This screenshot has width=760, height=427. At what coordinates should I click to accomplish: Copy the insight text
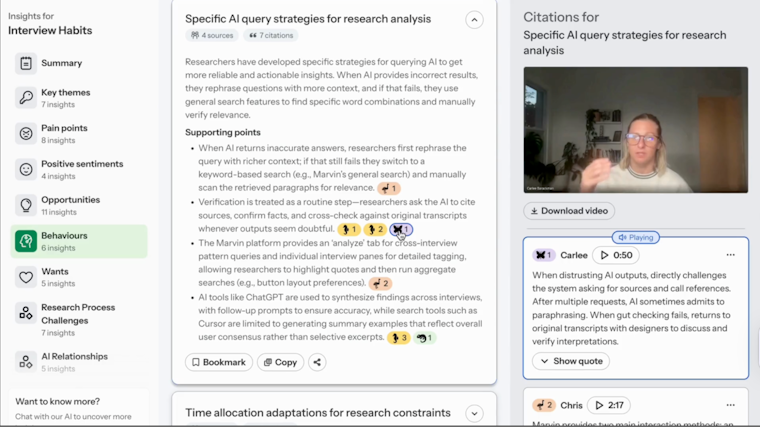(x=280, y=362)
